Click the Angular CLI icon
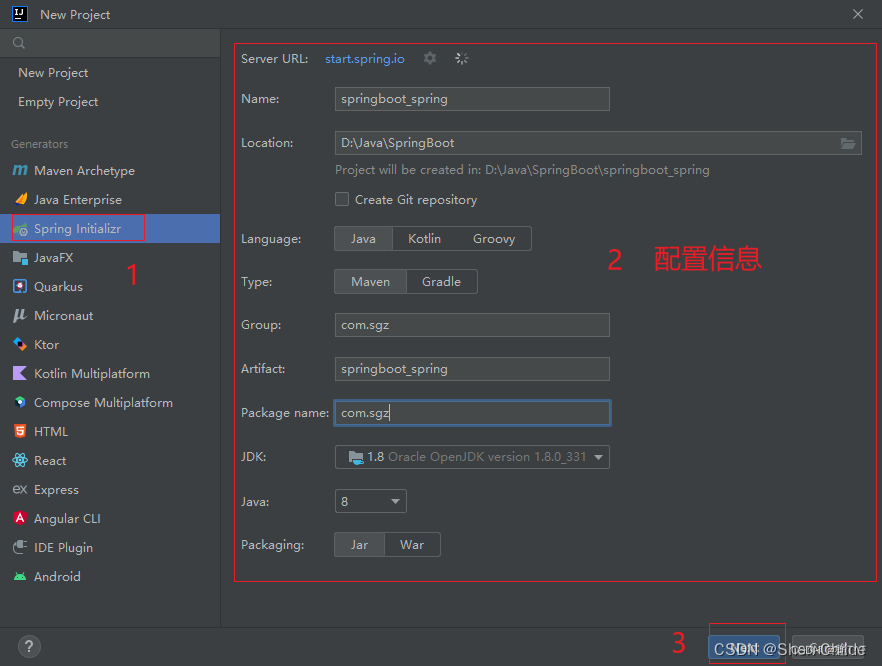The image size is (882, 666). pyautogui.click(x=20, y=518)
